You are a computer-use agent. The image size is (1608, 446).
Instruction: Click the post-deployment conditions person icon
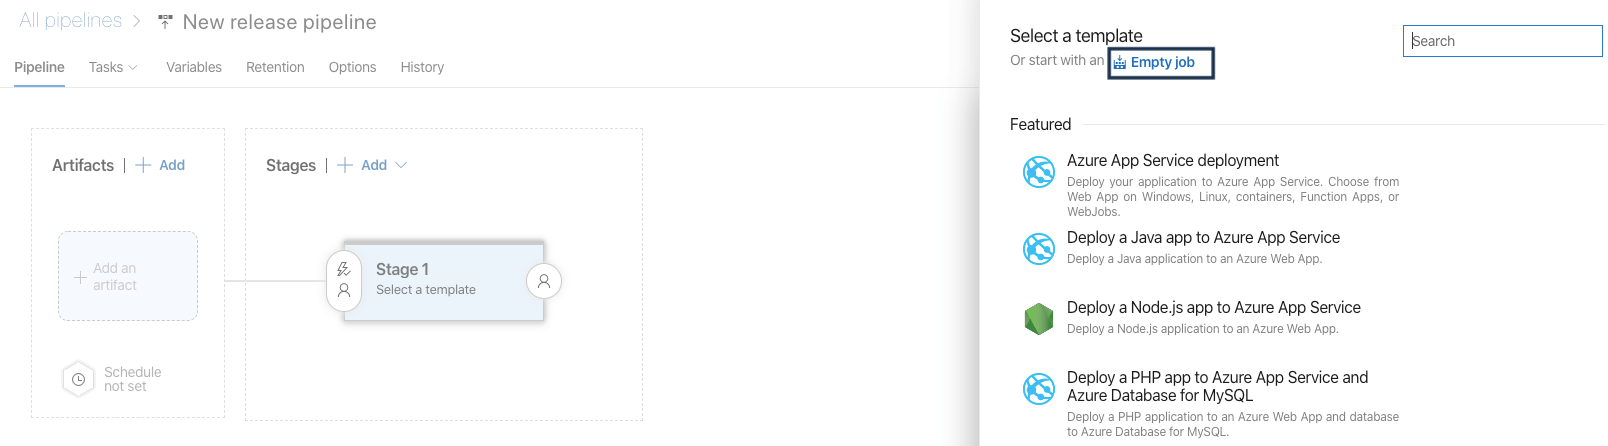[x=544, y=281]
